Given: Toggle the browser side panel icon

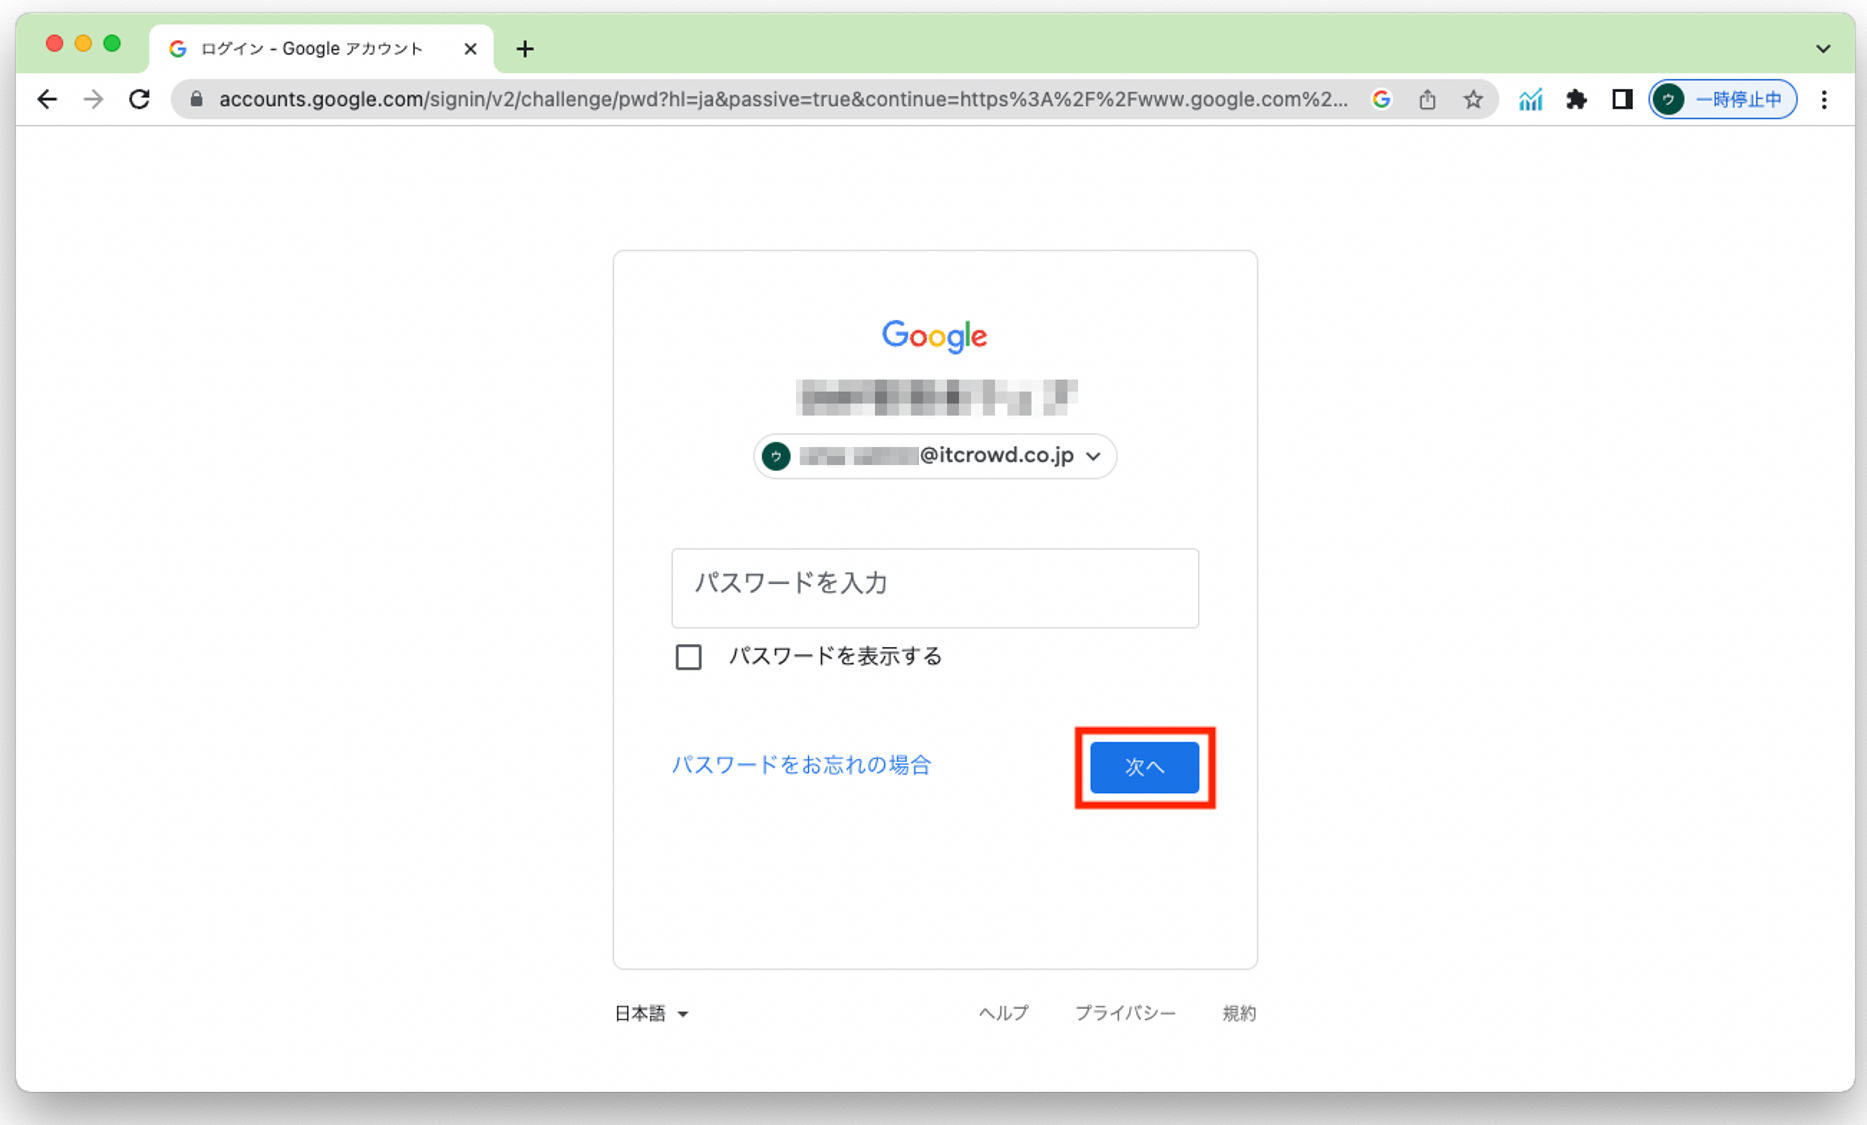Looking at the screenshot, I should tap(1622, 99).
